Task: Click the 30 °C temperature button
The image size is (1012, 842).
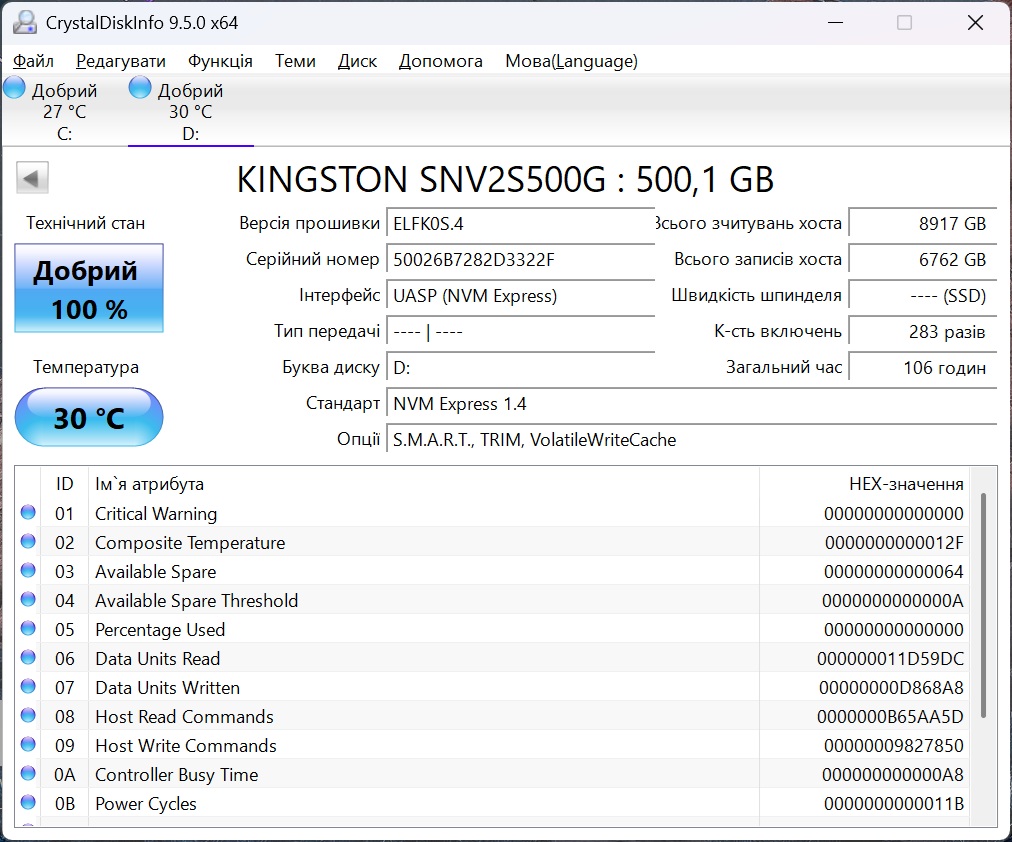Action: (x=89, y=417)
